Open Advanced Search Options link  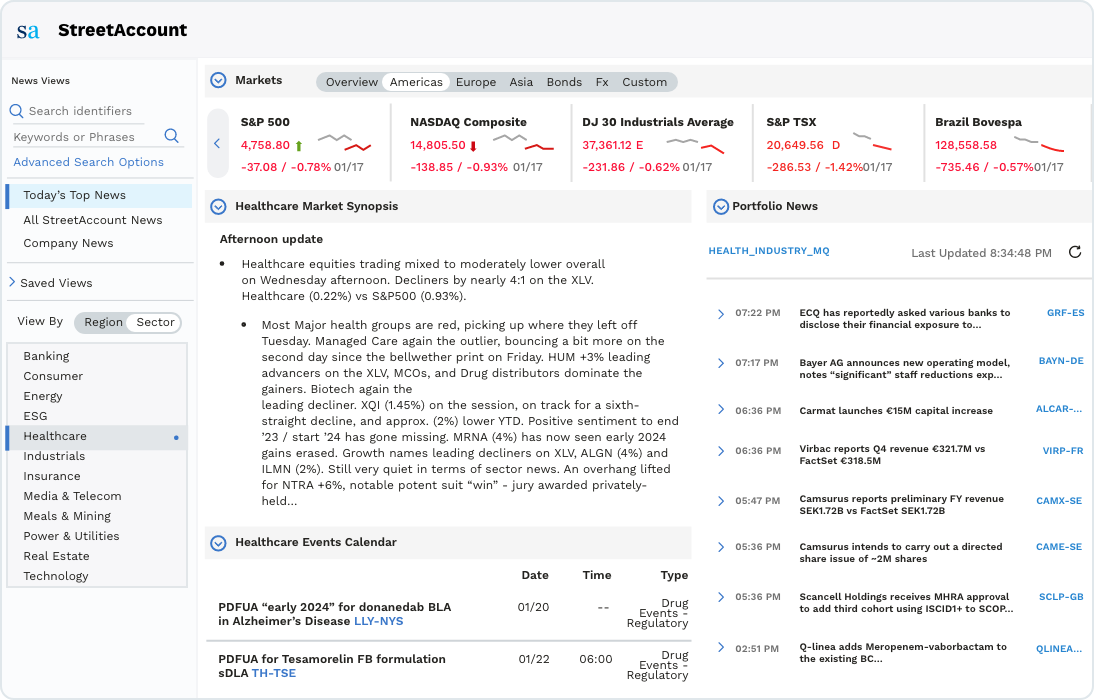89,162
